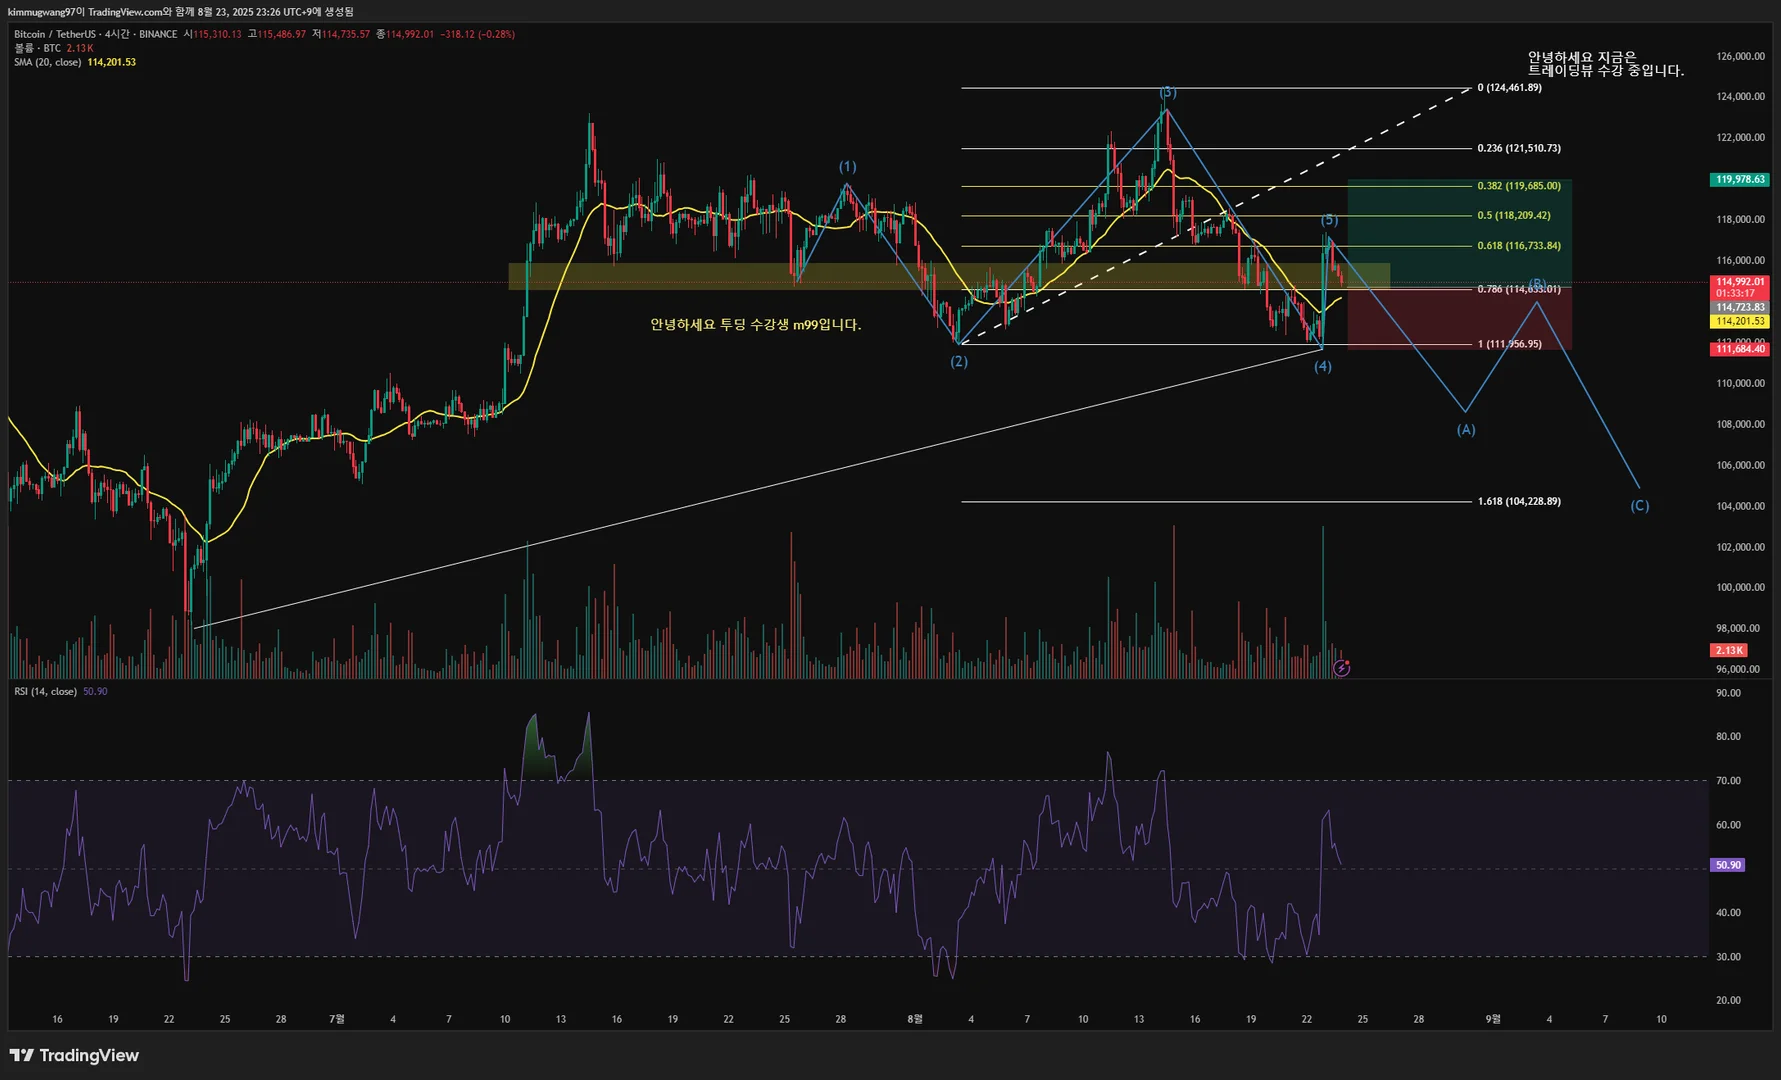This screenshot has height=1080, width=1781.
Task: Click the yellow 114,201.53 SMA price tag
Action: [x=1741, y=322]
